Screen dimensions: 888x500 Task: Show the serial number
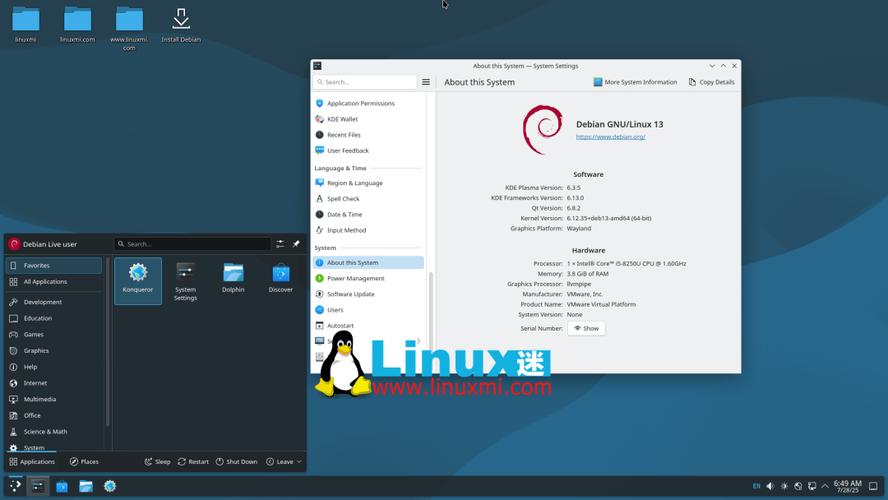pos(586,328)
